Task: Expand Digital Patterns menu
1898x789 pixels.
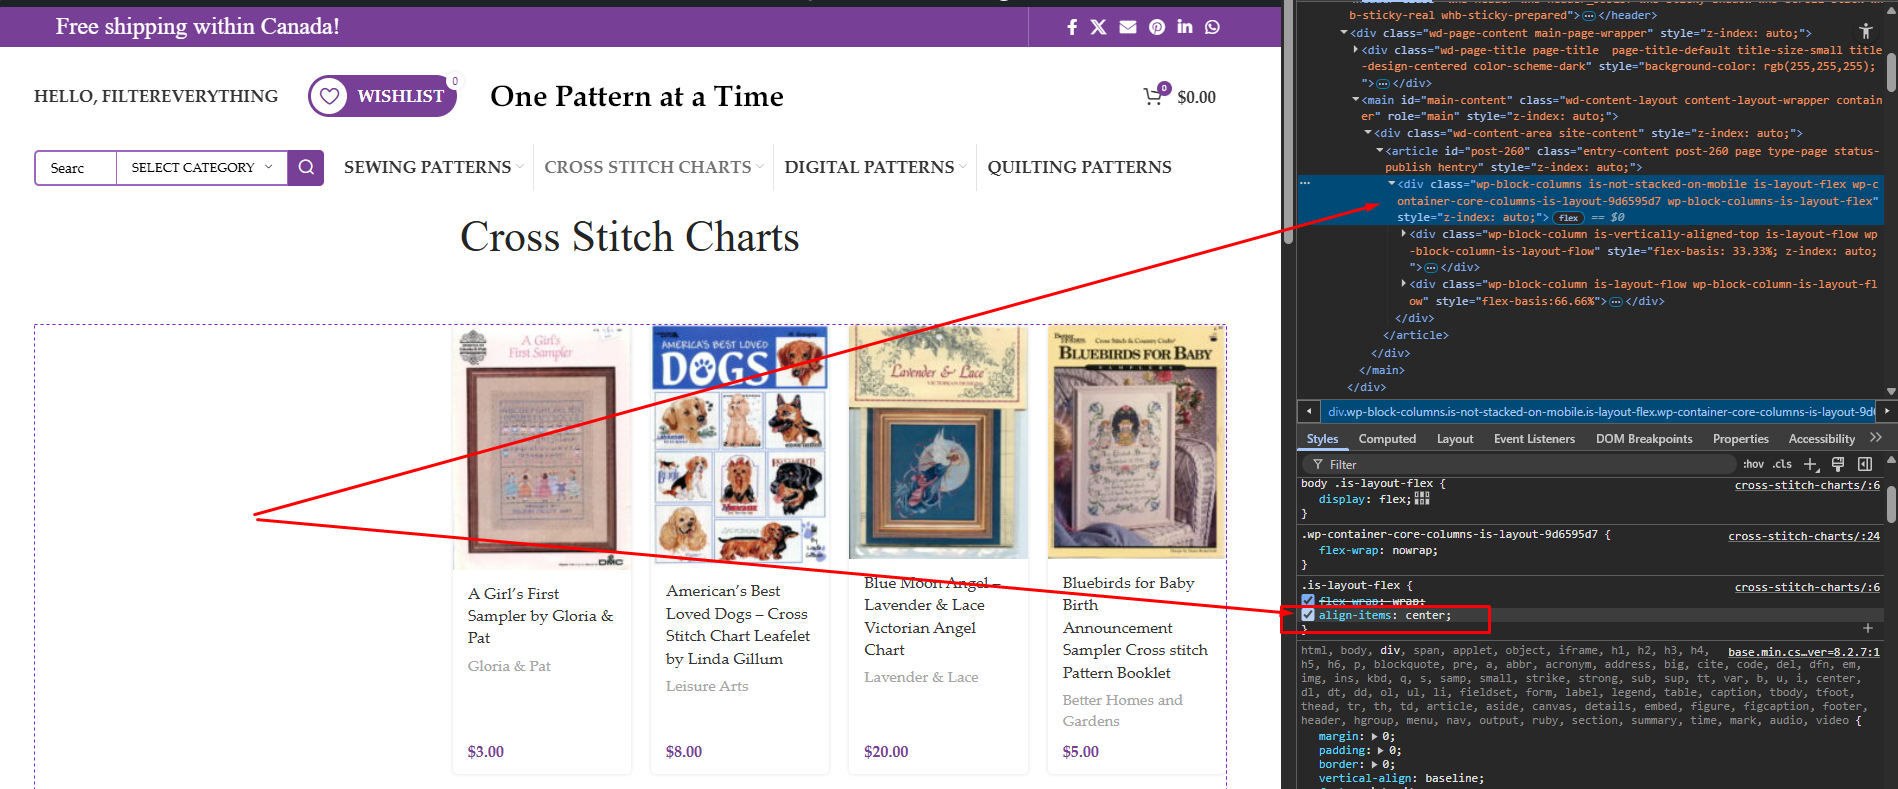Action: 875,167
